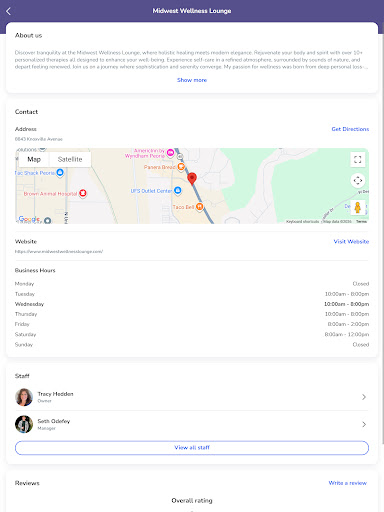Switch map to Map view
Screen dimensions: 384x512
coord(34,159)
